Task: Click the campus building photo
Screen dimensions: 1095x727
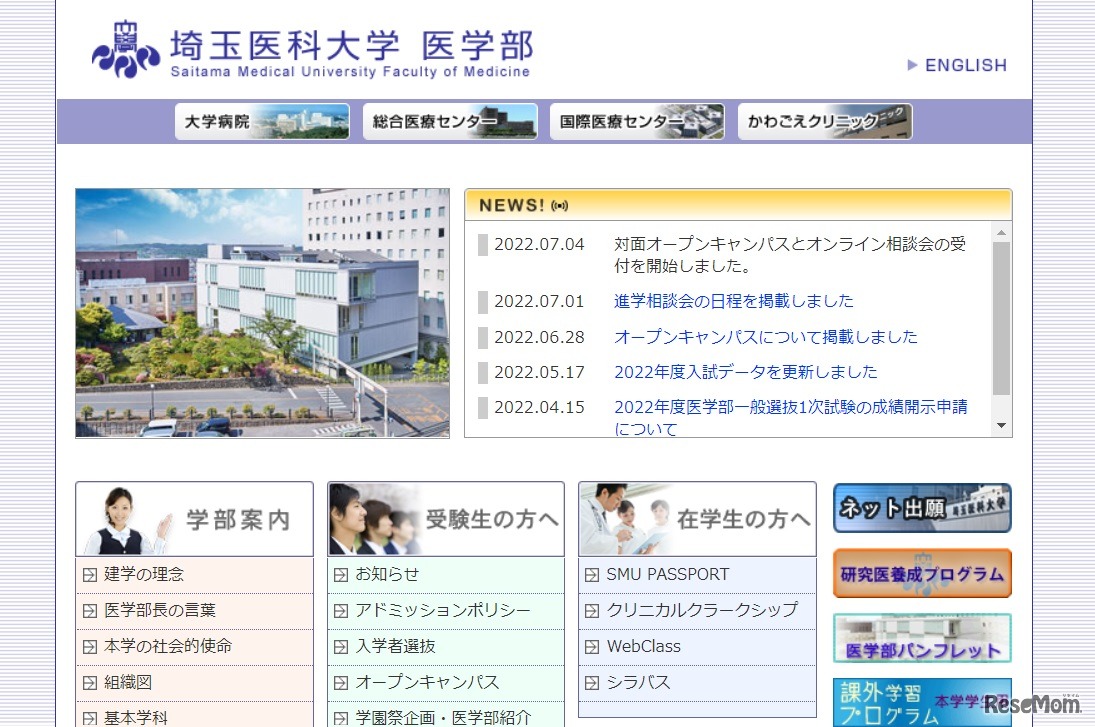Action: point(262,312)
